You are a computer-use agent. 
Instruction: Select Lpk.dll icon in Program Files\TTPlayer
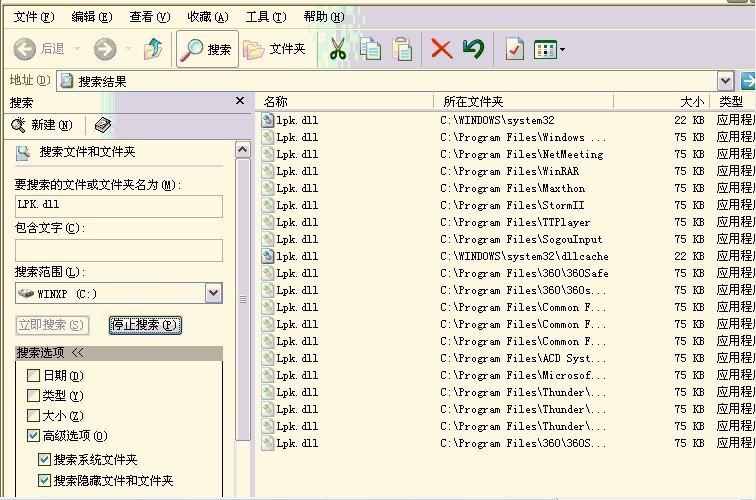point(268,222)
